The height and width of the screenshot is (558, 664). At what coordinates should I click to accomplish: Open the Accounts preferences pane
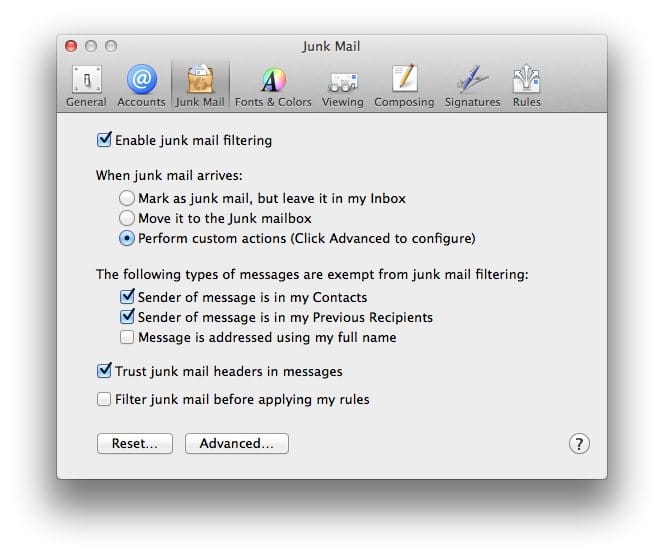[x=142, y=85]
